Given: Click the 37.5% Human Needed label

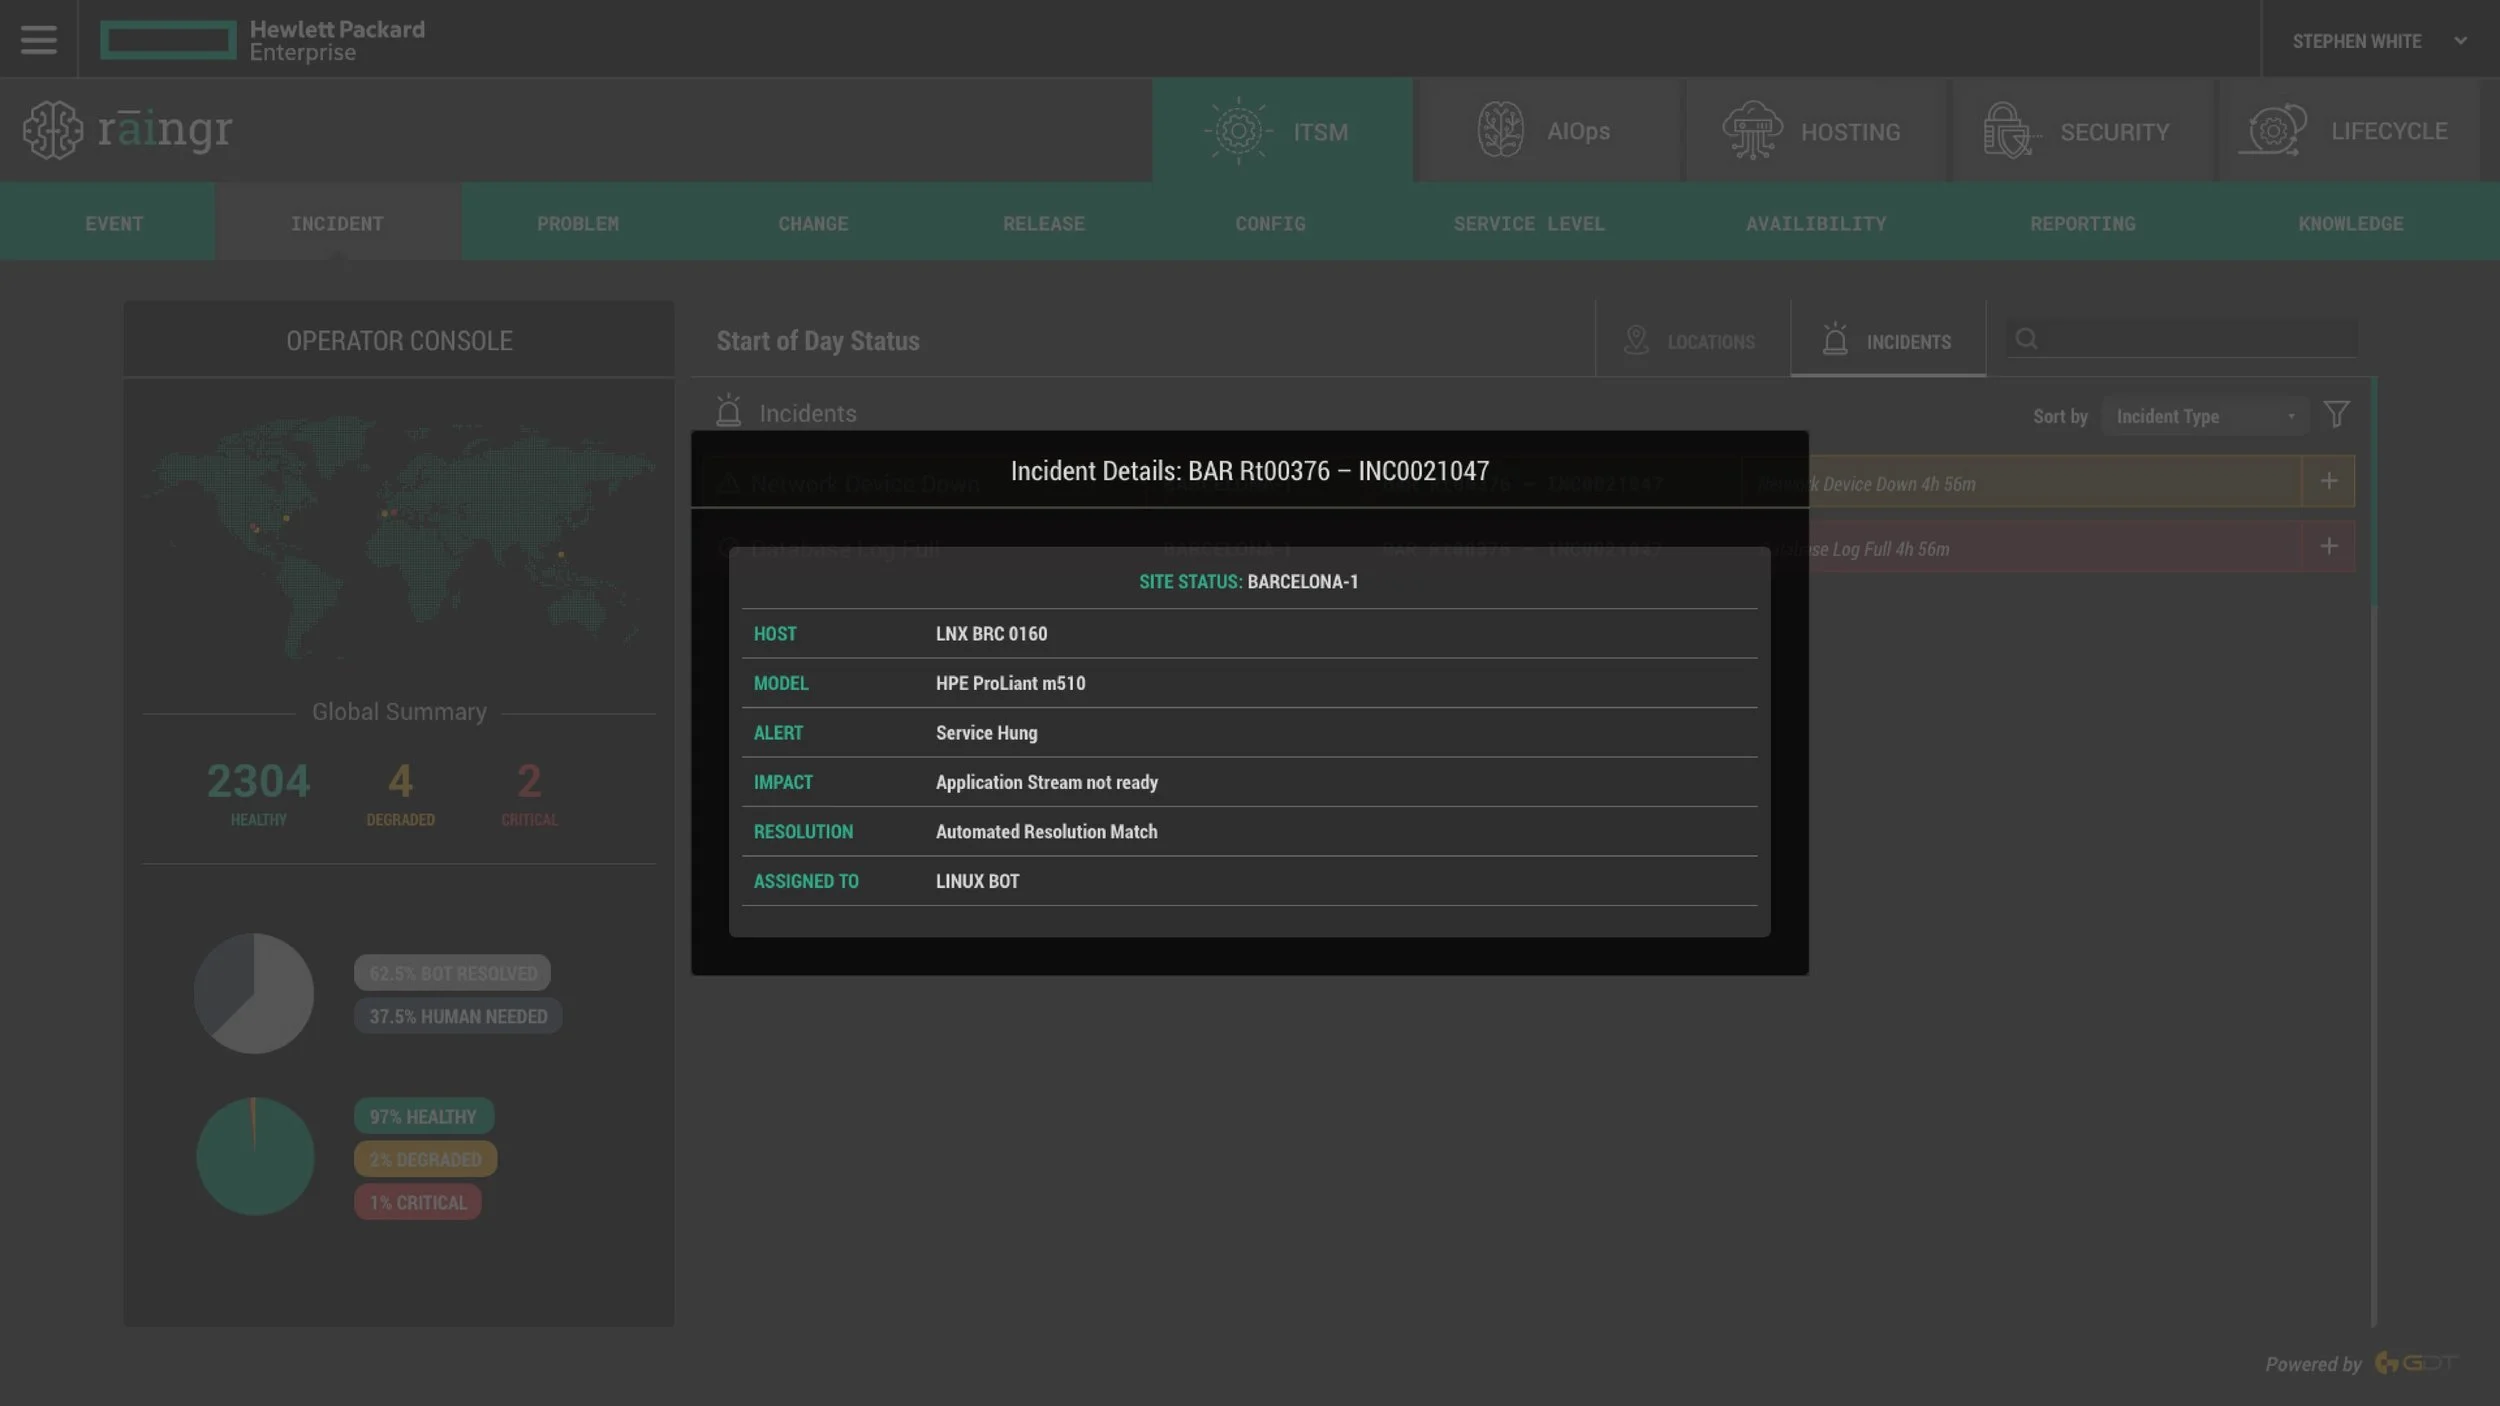Looking at the screenshot, I should point(458,1016).
